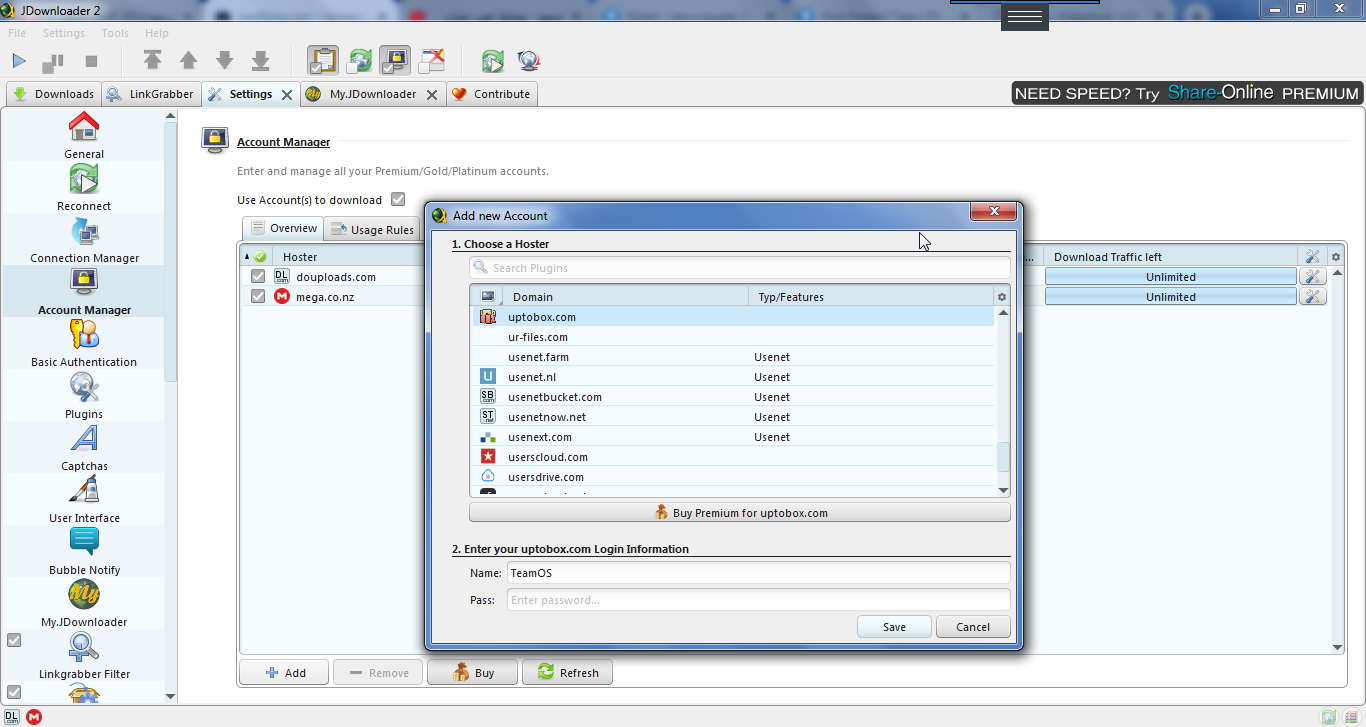Pause downloads using the toolbar pause icon

click(x=53, y=62)
